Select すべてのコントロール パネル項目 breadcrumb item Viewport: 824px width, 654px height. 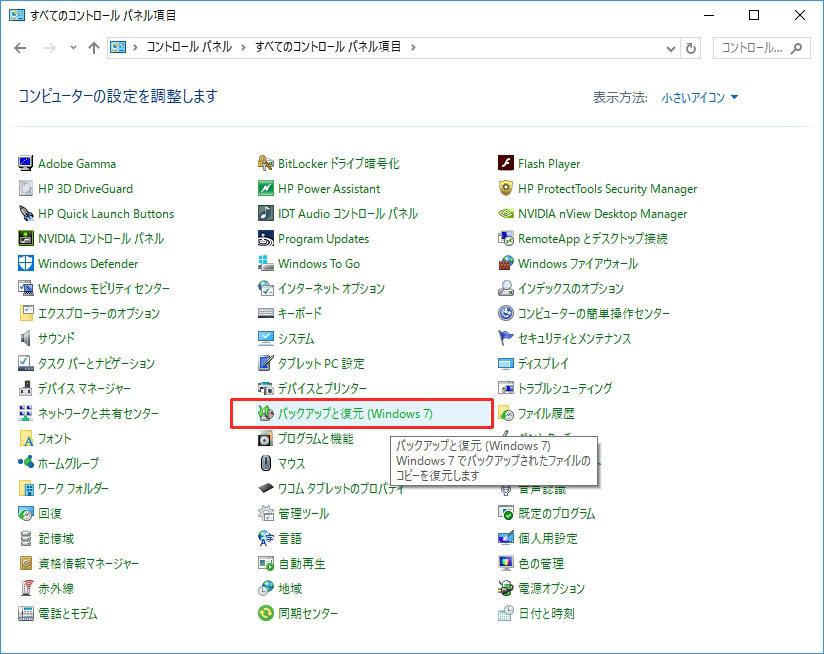coord(329,47)
